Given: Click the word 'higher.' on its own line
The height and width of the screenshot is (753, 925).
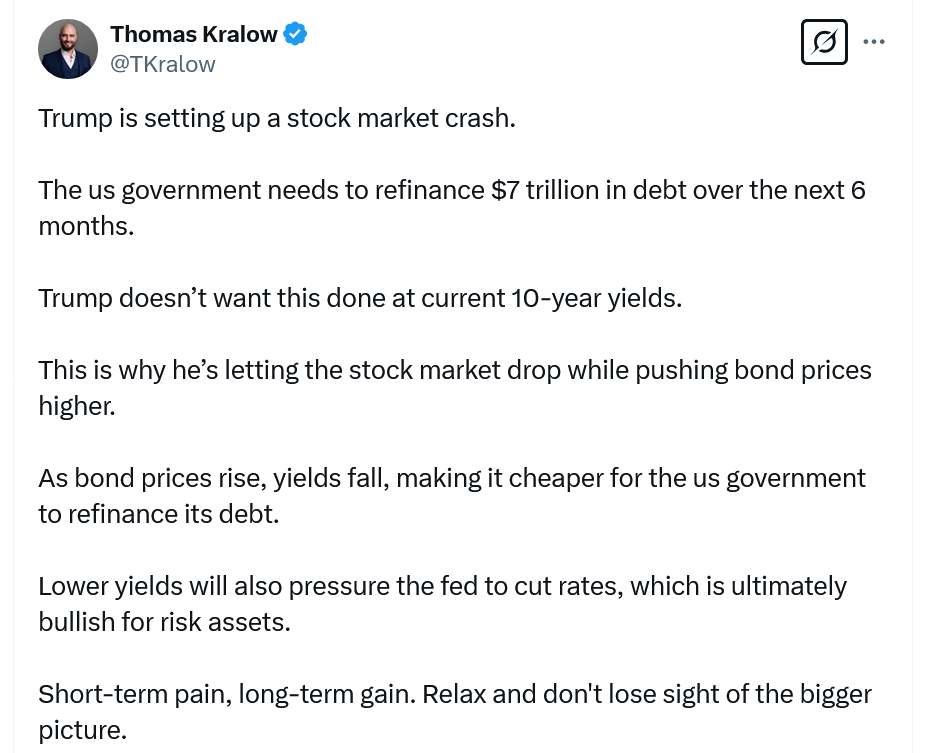Looking at the screenshot, I should coord(77,406).
